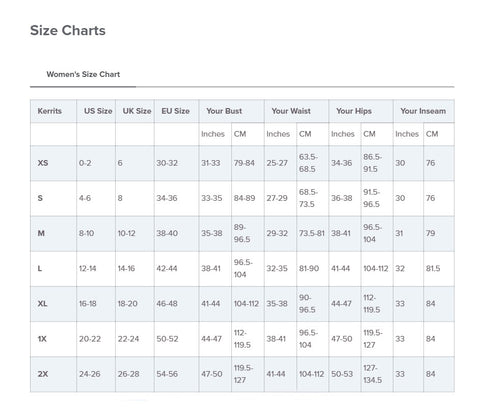480x419 pixels.
Task: Click the 2X size row label
Action: coord(53,374)
